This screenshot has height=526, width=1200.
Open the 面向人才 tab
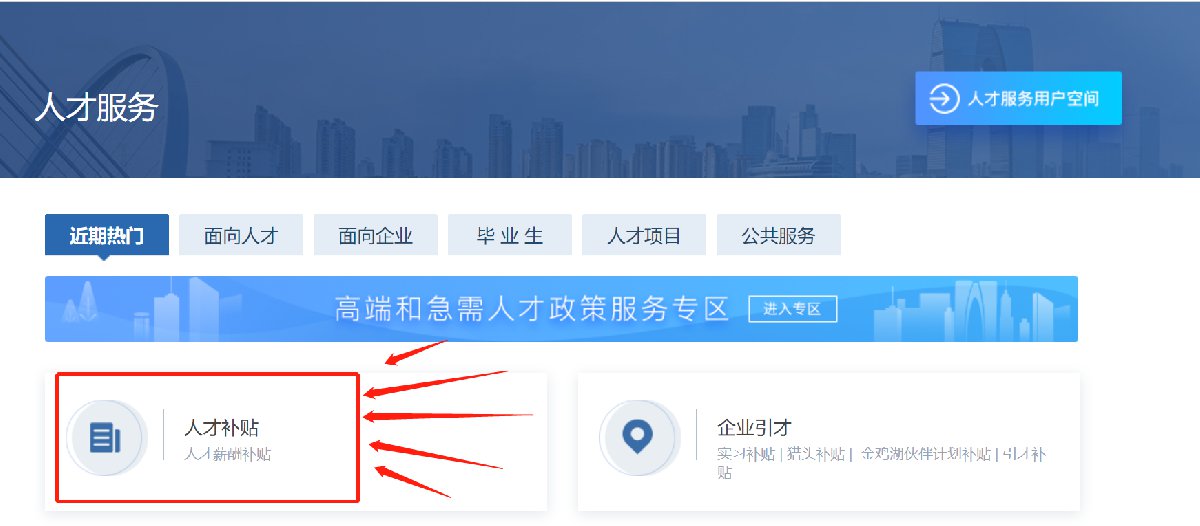pos(240,236)
